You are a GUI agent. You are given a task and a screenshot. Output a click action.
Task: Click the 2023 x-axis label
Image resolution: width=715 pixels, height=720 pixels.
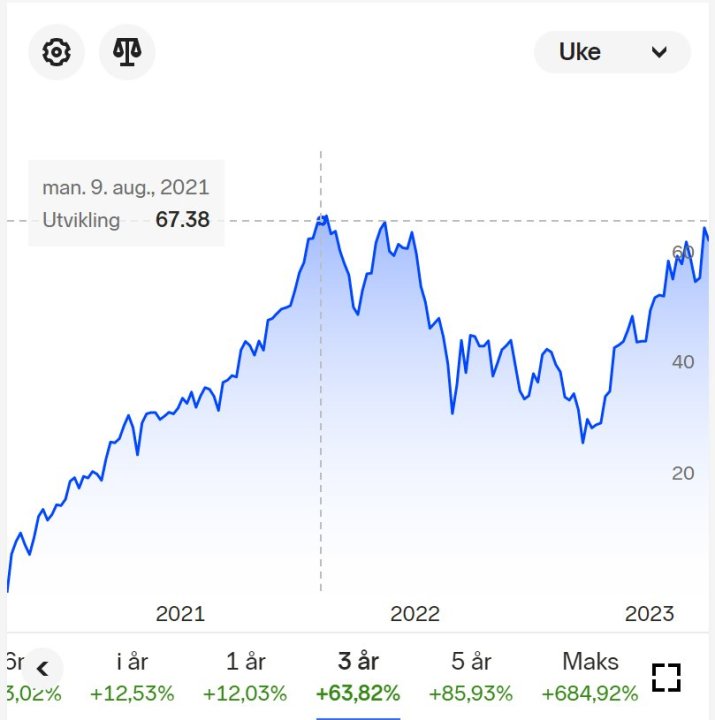650,614
